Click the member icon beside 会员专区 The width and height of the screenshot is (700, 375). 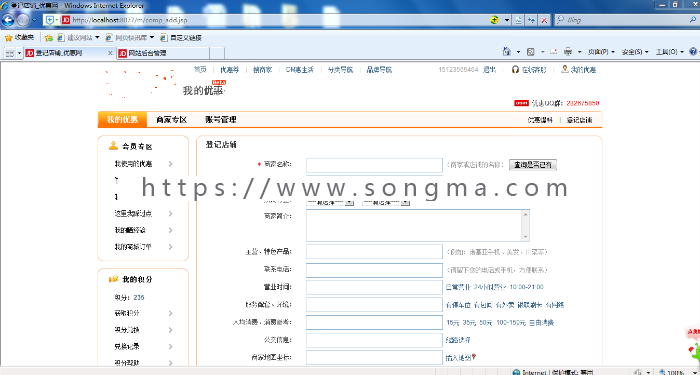(113, 146)
